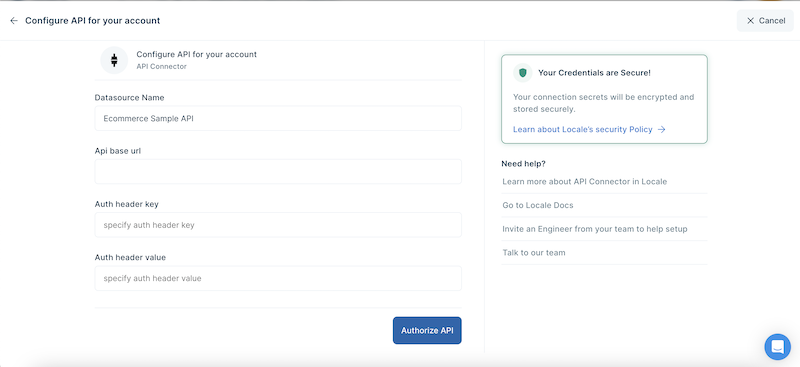The width and height of the screenshot is (800, 367).
Task: Click the page title in the top bar
Action: [x=92, y=20]
